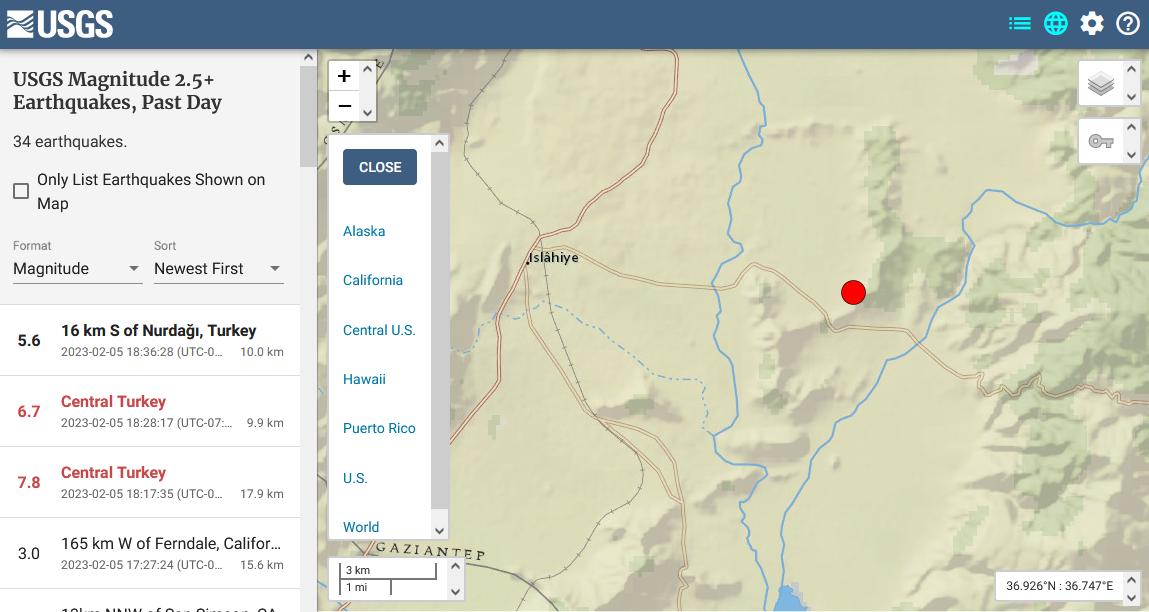Select the 3.0 Ferndale, California earthquake

click(x=149, y=553)
